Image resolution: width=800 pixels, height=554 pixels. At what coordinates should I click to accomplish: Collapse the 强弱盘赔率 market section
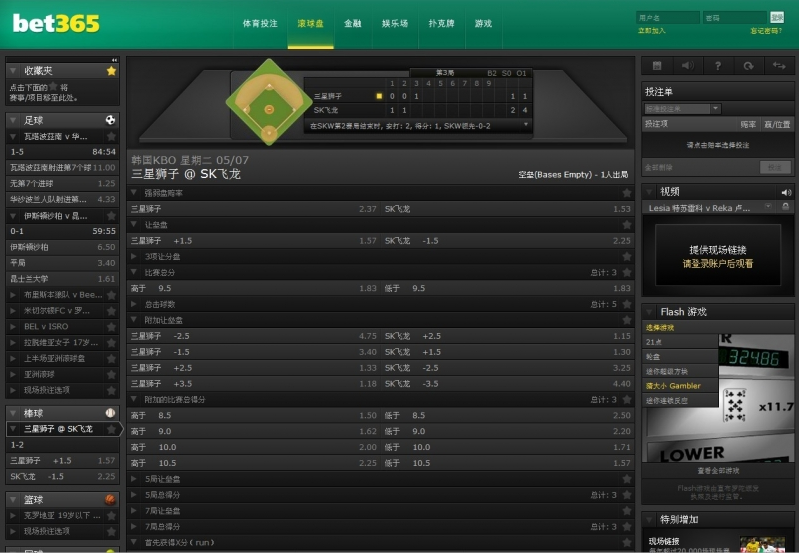pos(134,193)
